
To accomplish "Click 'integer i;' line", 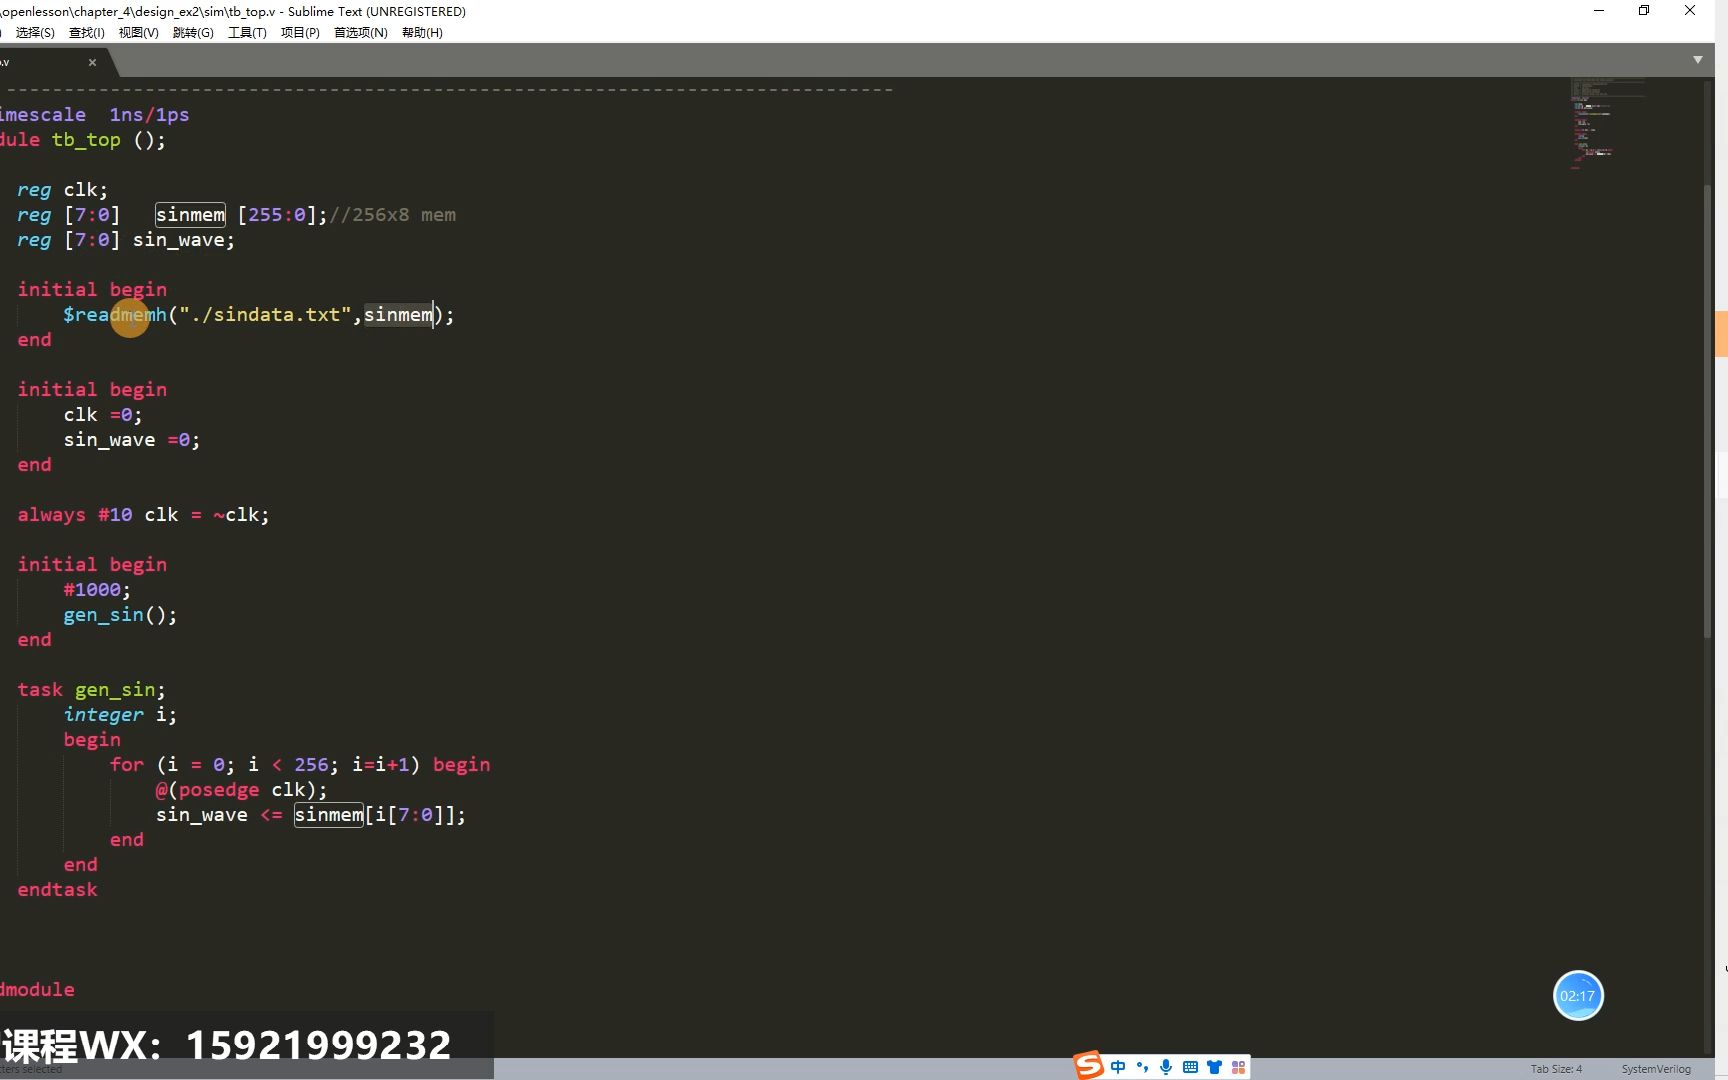I will 120,715.
